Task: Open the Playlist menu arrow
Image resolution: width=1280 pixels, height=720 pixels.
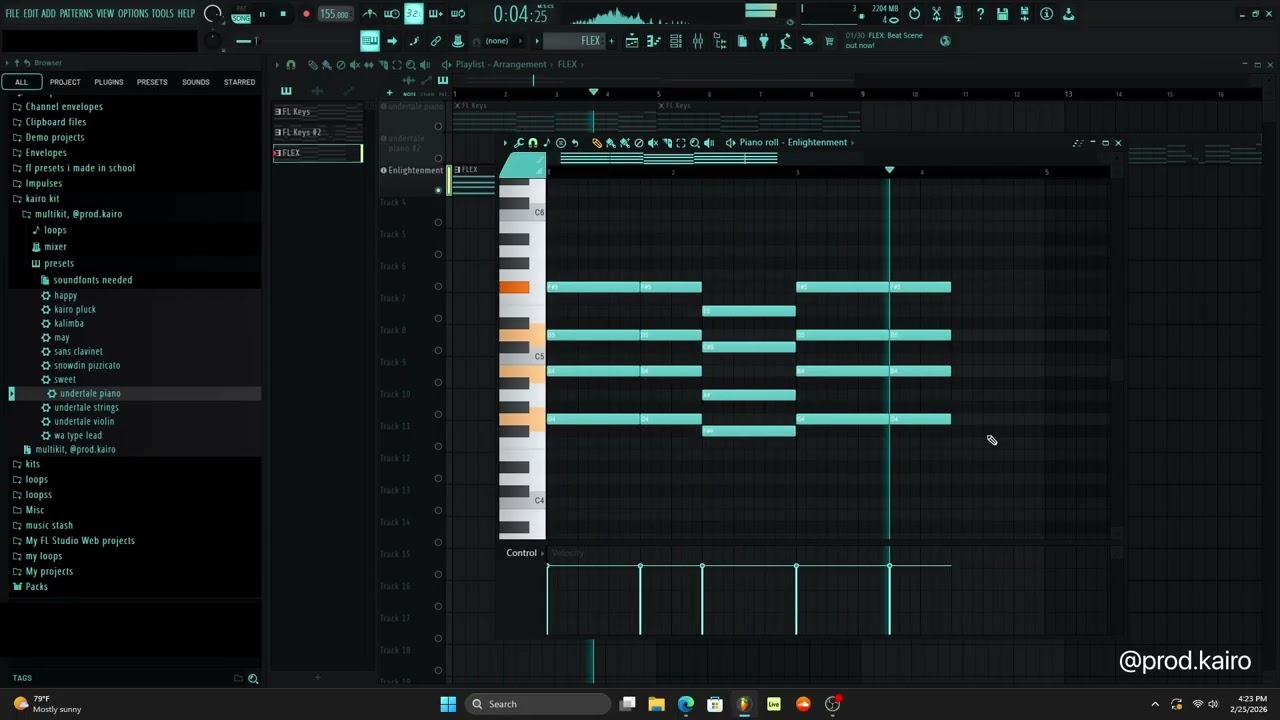Action: point(277,65)
